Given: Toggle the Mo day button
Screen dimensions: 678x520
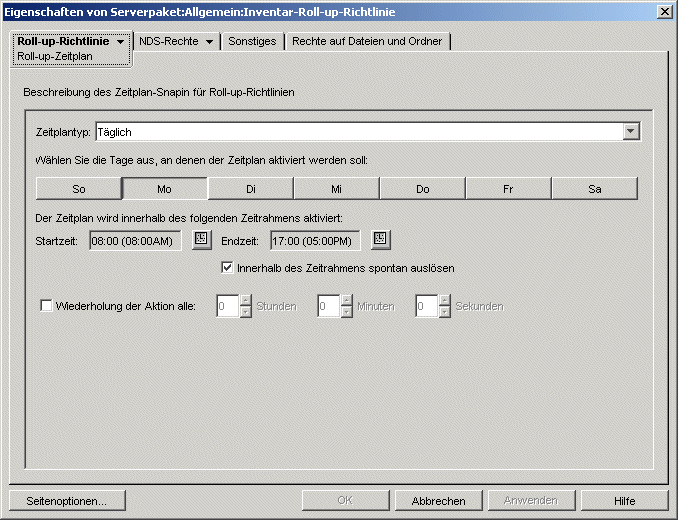Looking at the screenshot, I should click(165, 189).
